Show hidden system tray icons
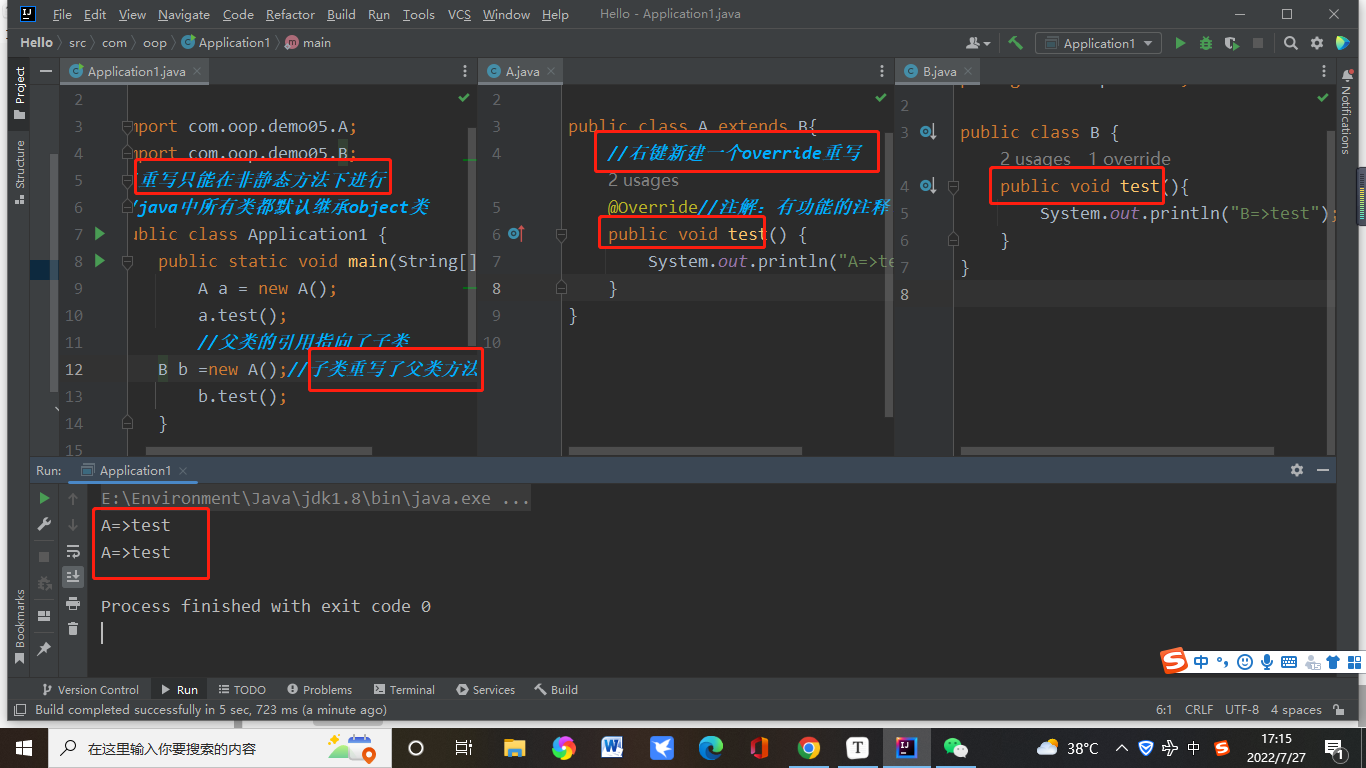This screenshot has width=1366, height=768. [1121, 748]
